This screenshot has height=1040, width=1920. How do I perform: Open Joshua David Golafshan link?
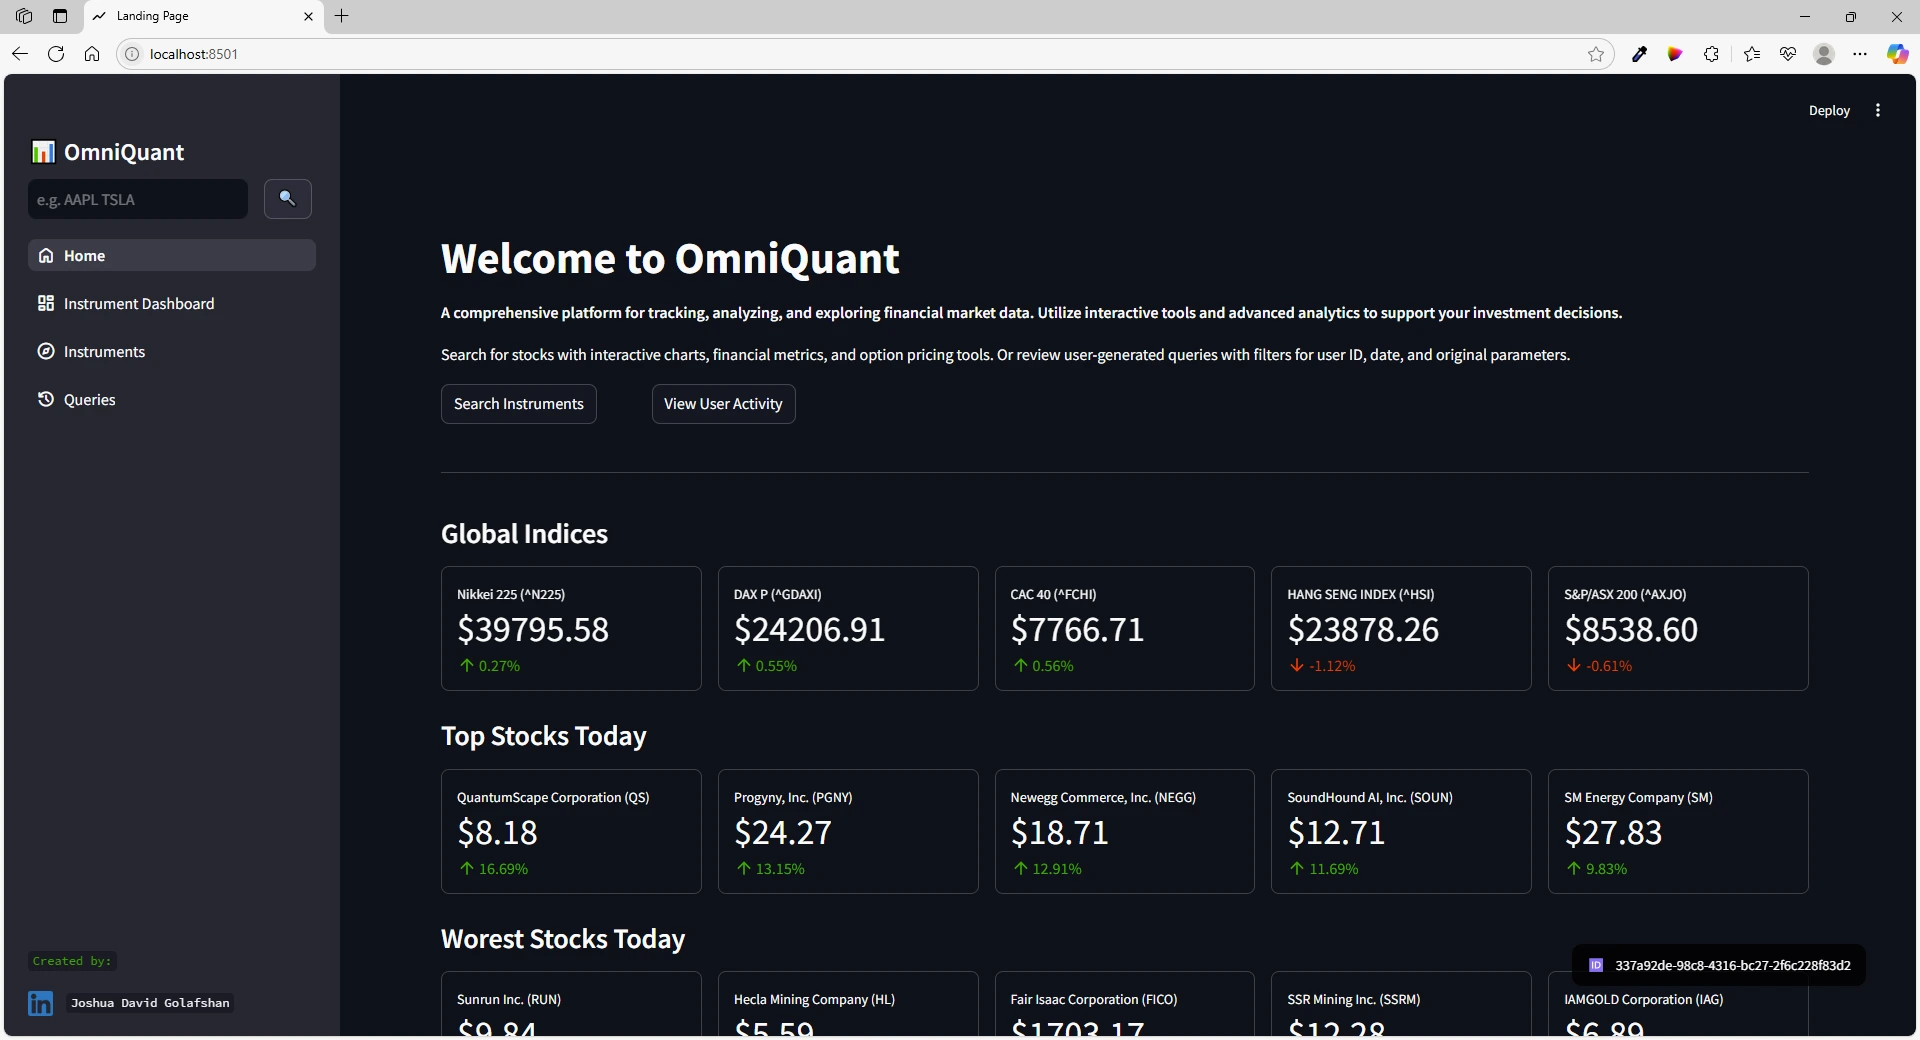[x=150, y=1003]
